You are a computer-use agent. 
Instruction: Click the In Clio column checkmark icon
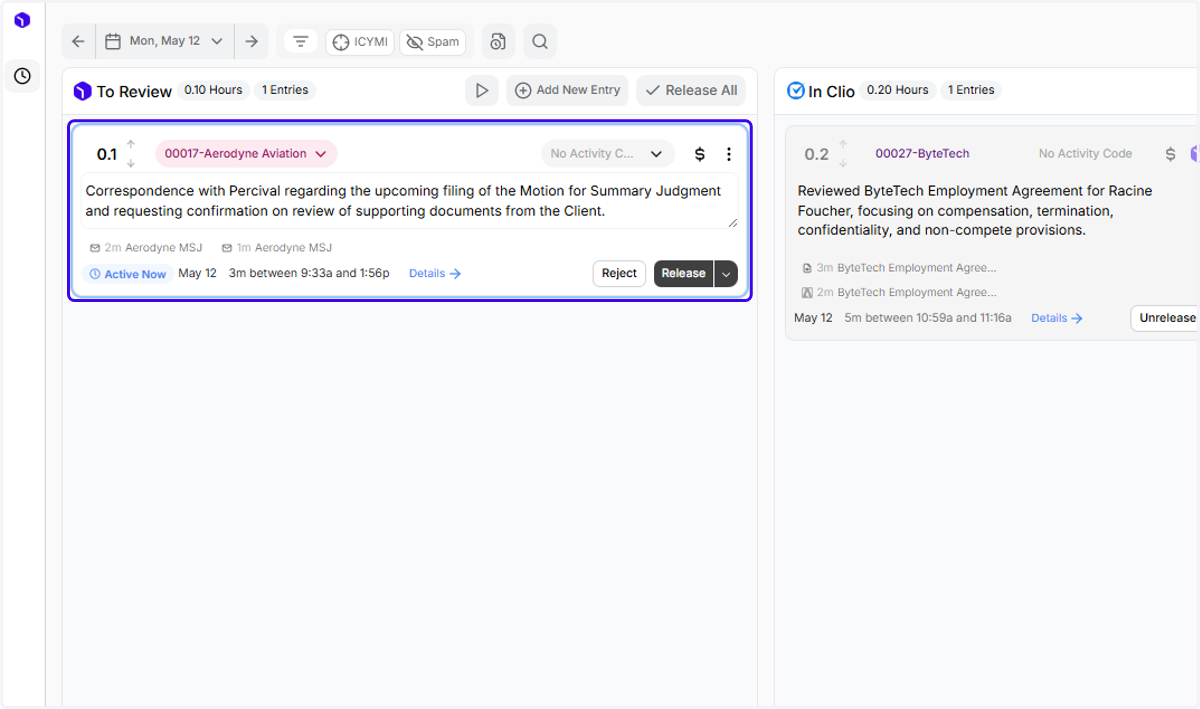point(796,91)
